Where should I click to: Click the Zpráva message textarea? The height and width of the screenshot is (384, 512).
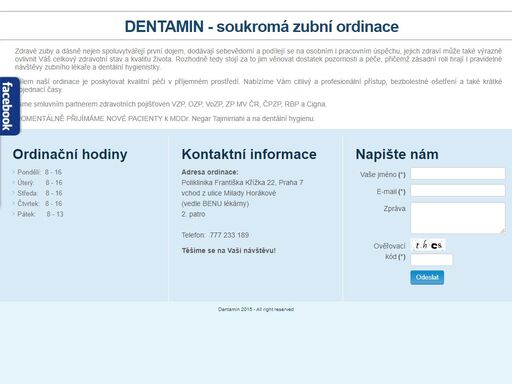[x=458, y=218]
